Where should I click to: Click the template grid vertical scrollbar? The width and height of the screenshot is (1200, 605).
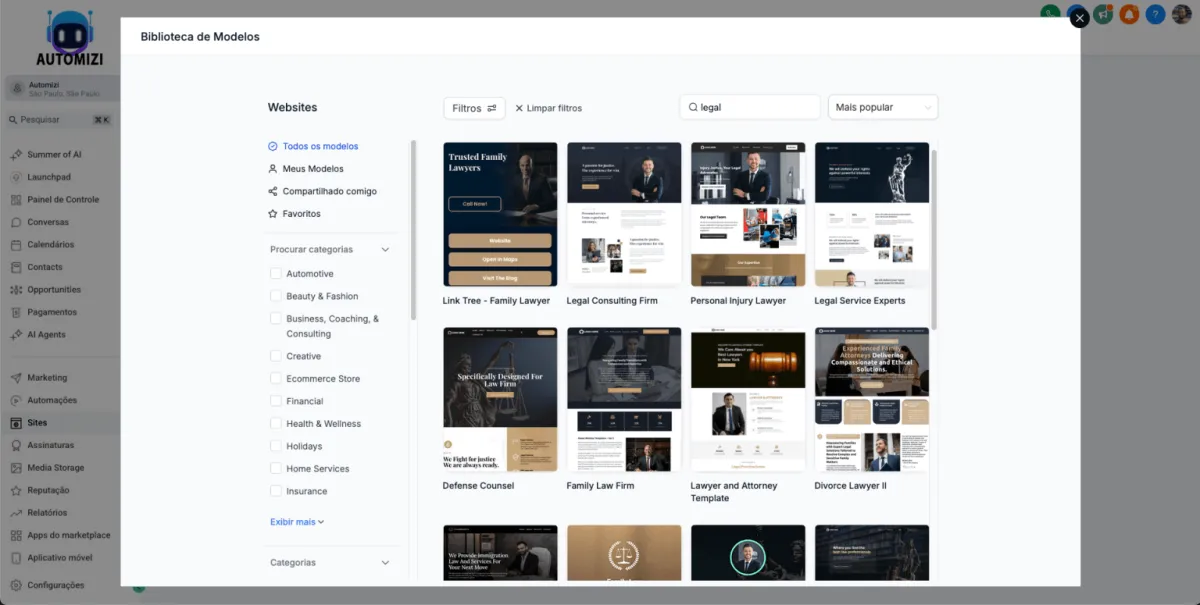tap(934, 240)
